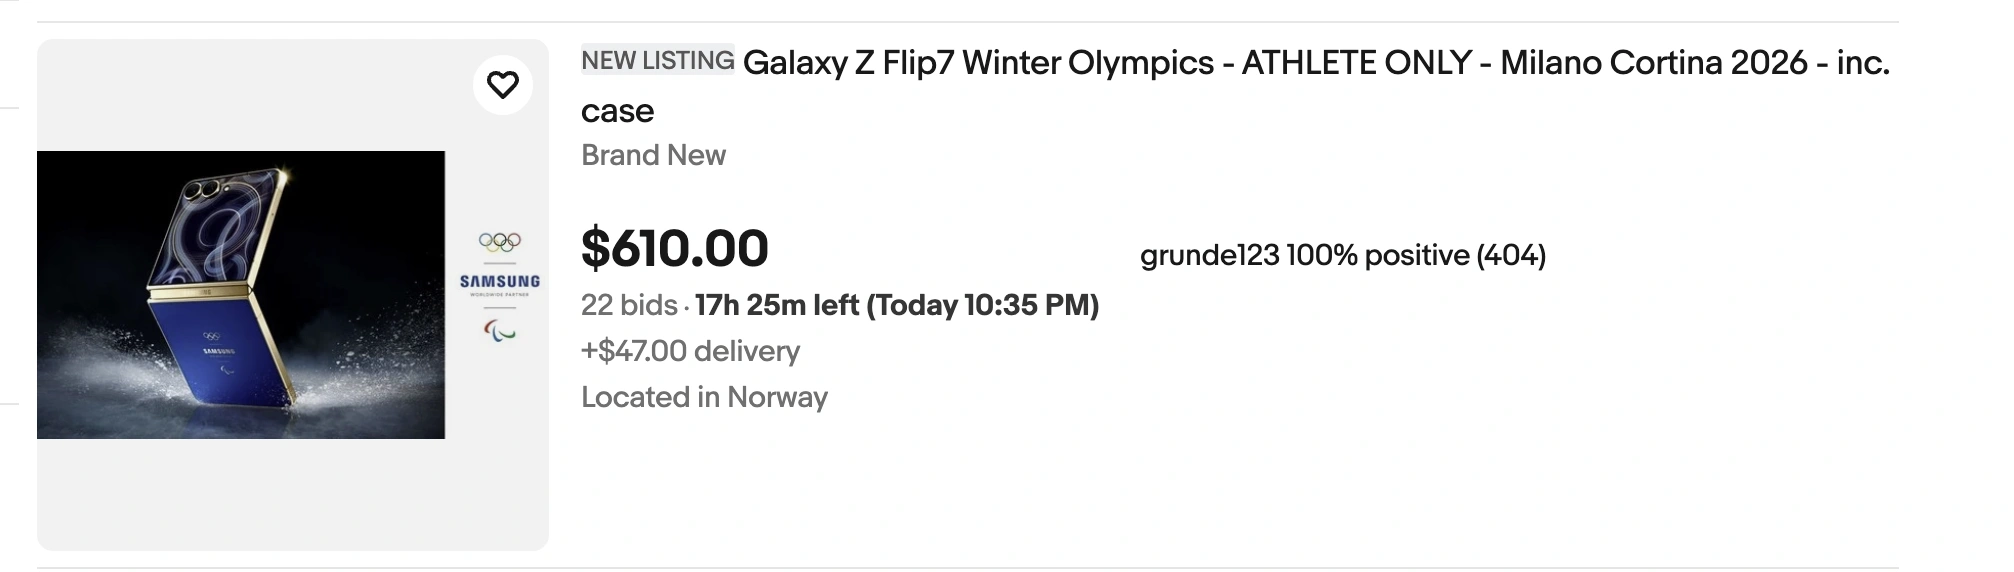Viewport: 2014px width, 572px height.
Task: Click the "ATHLETE ONLY" text in title
Action: (1356, 63)
